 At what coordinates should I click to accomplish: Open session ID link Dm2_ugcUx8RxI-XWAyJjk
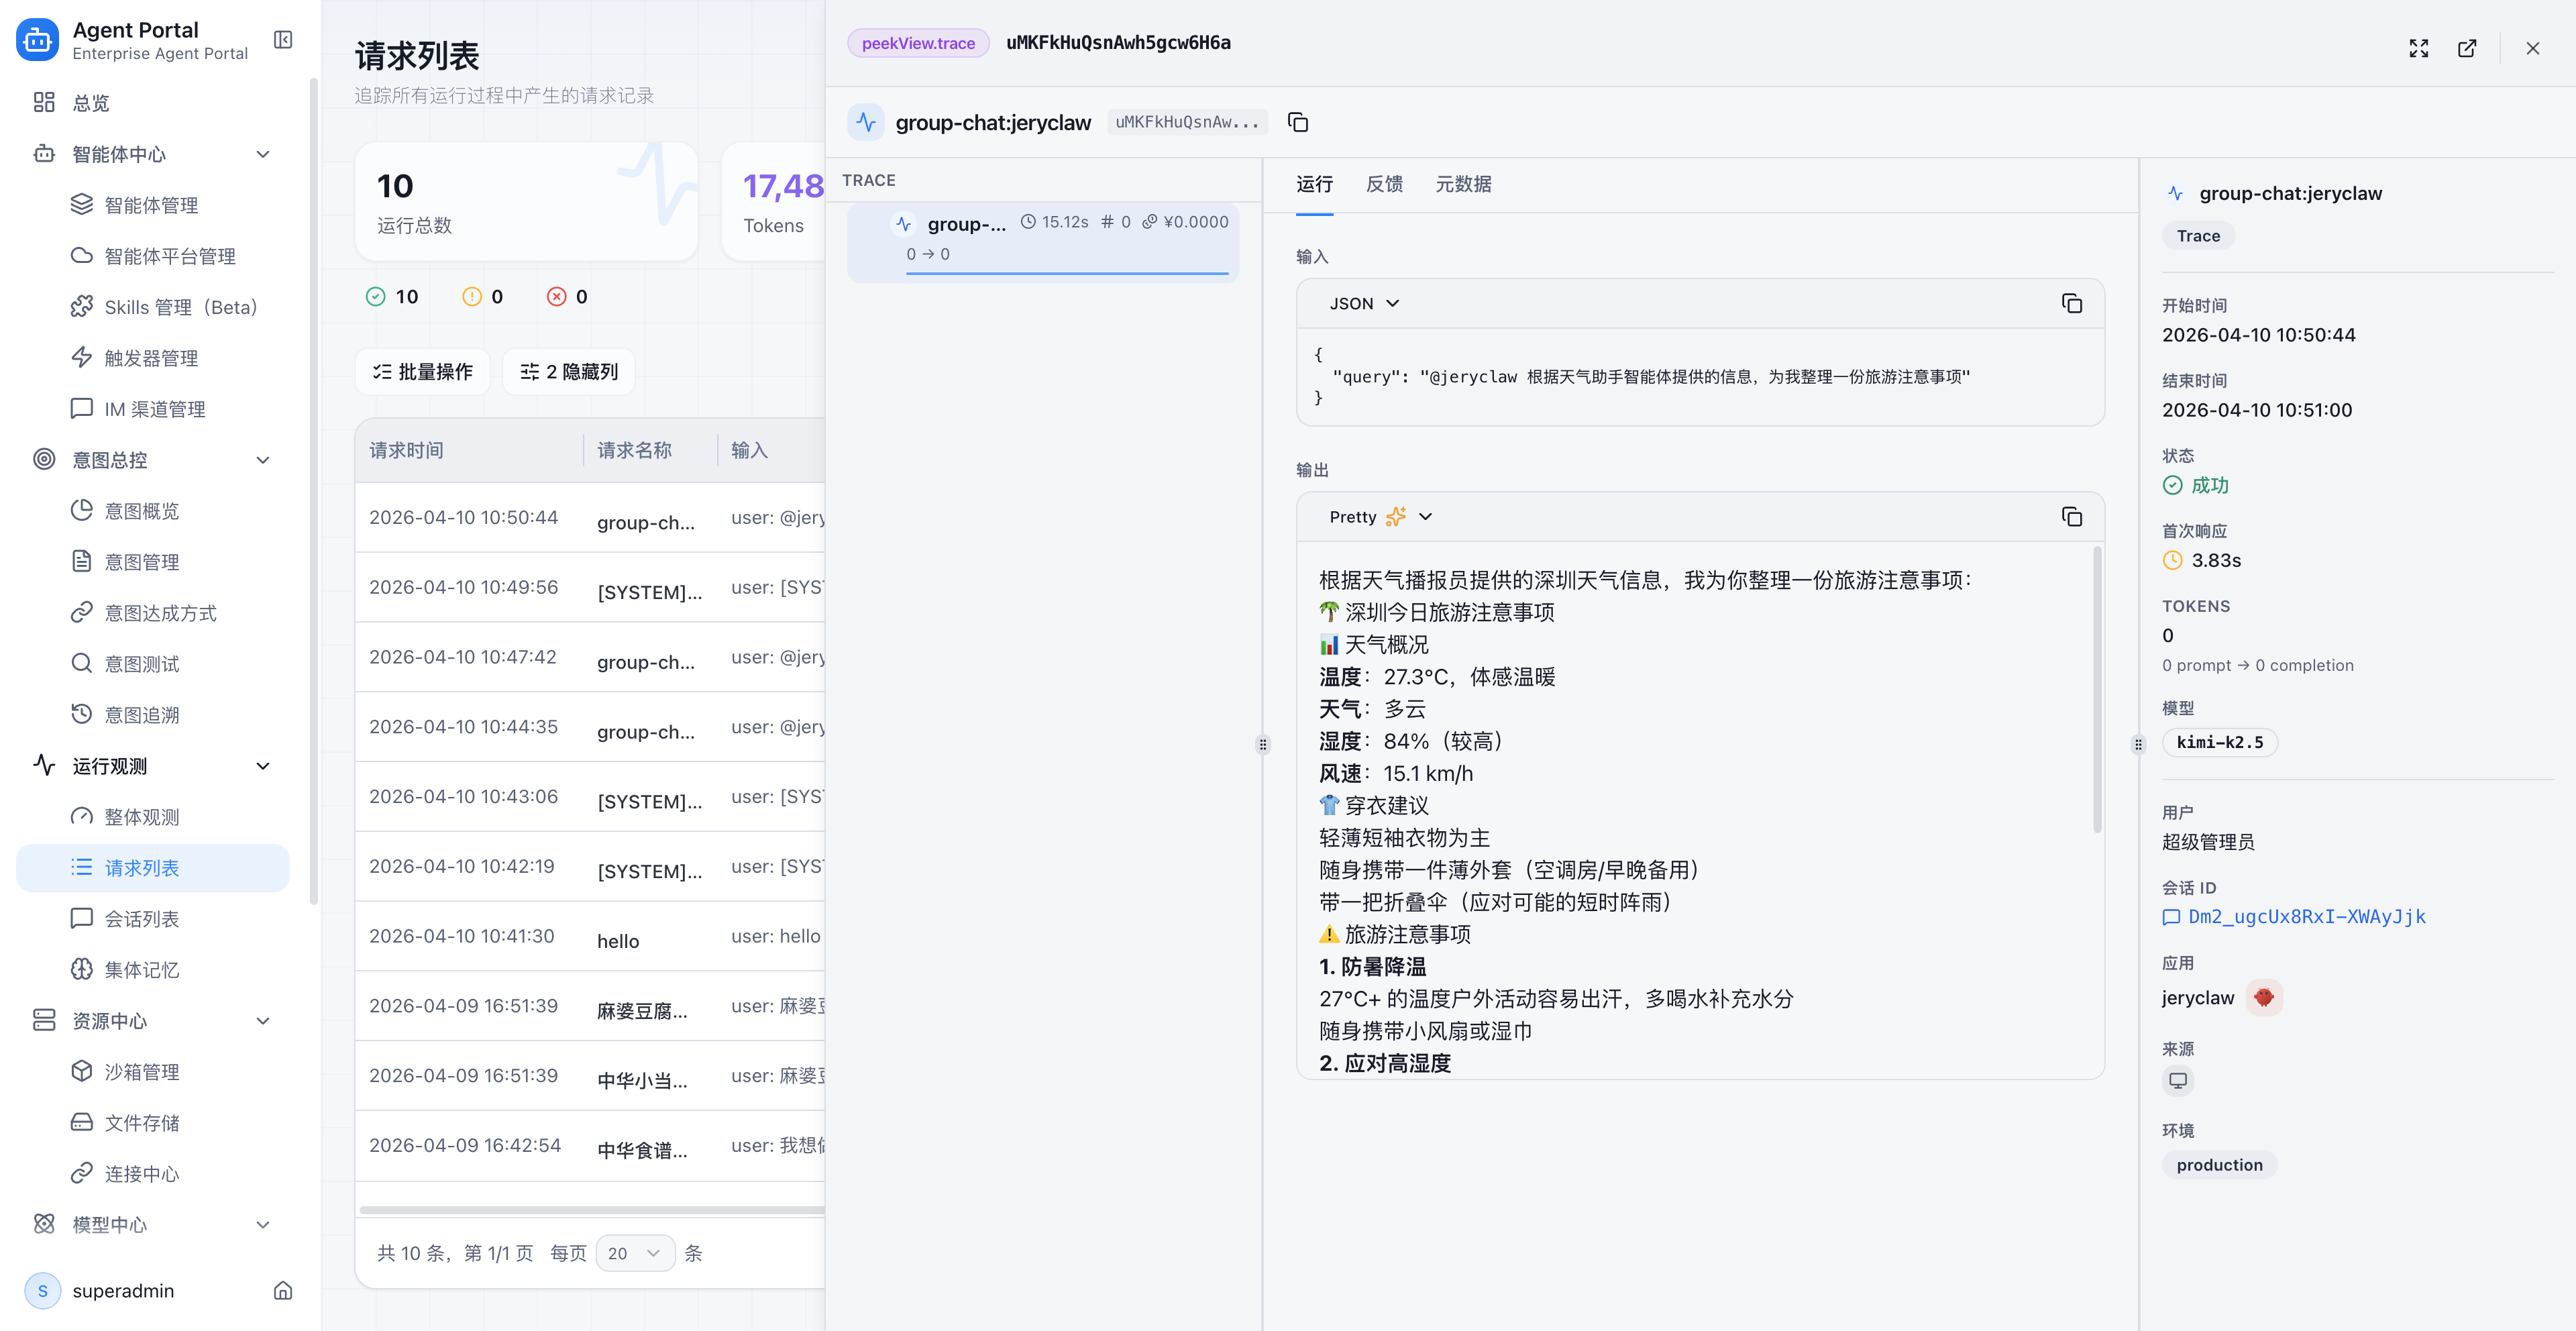[2306, 916]
